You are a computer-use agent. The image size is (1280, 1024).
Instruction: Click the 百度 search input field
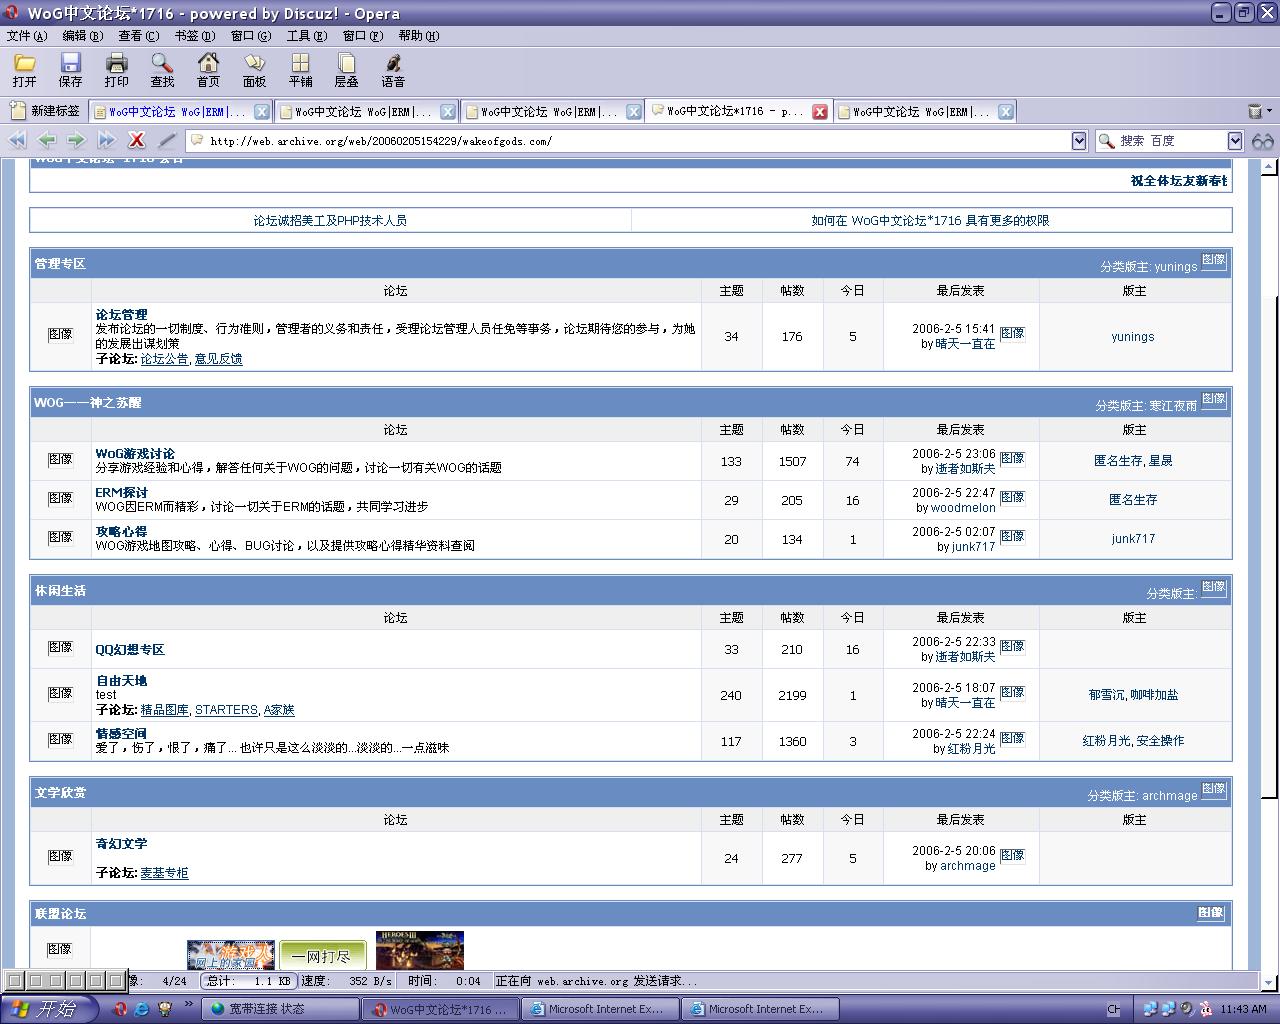tap(1170, 141)
